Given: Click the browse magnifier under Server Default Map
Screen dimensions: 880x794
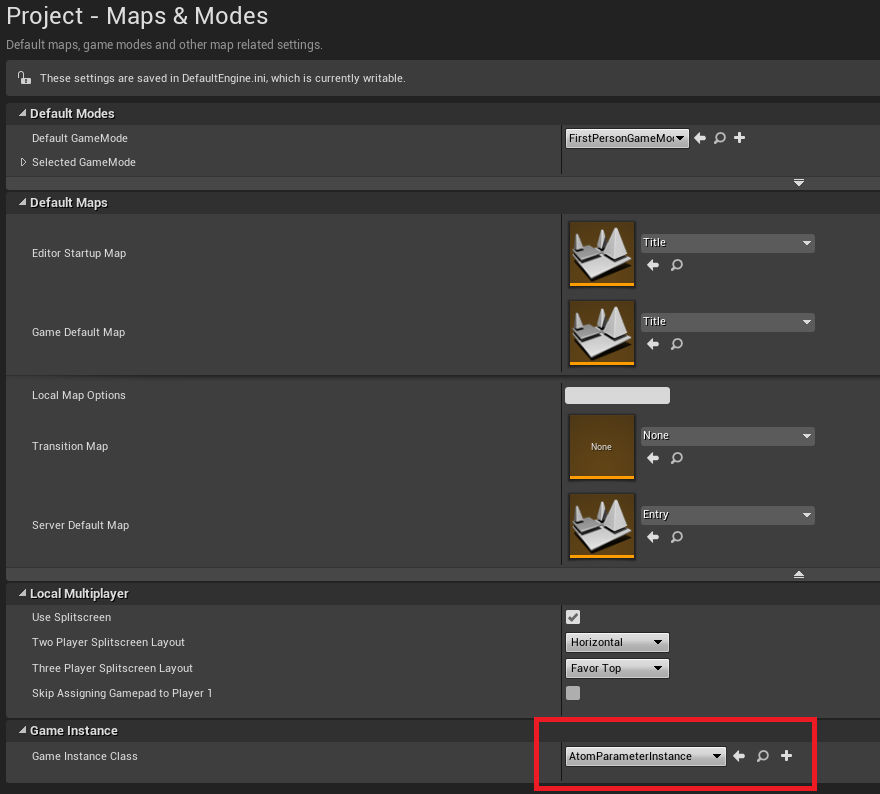Looking at the screenshot, I should (x=676, y=537).
